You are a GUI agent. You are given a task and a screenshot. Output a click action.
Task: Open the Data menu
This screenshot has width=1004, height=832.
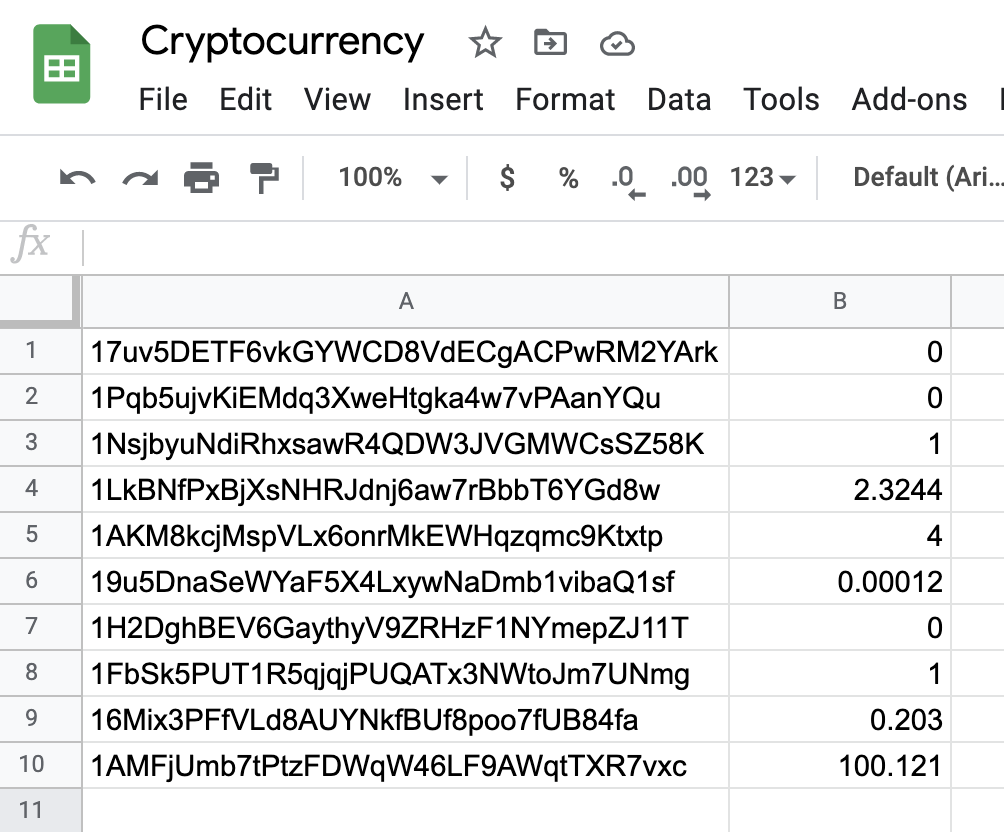click(678, 99)
